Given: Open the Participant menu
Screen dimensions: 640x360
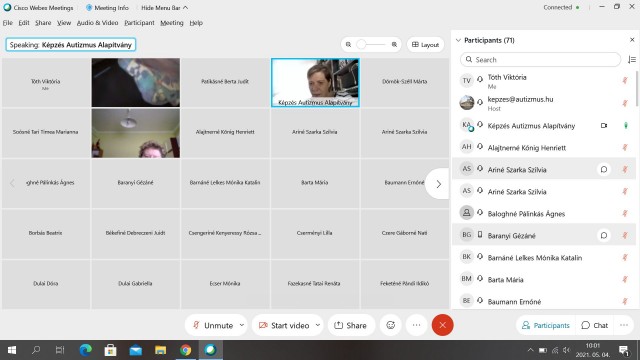Looking at the screenshot, I should point(139,23).
